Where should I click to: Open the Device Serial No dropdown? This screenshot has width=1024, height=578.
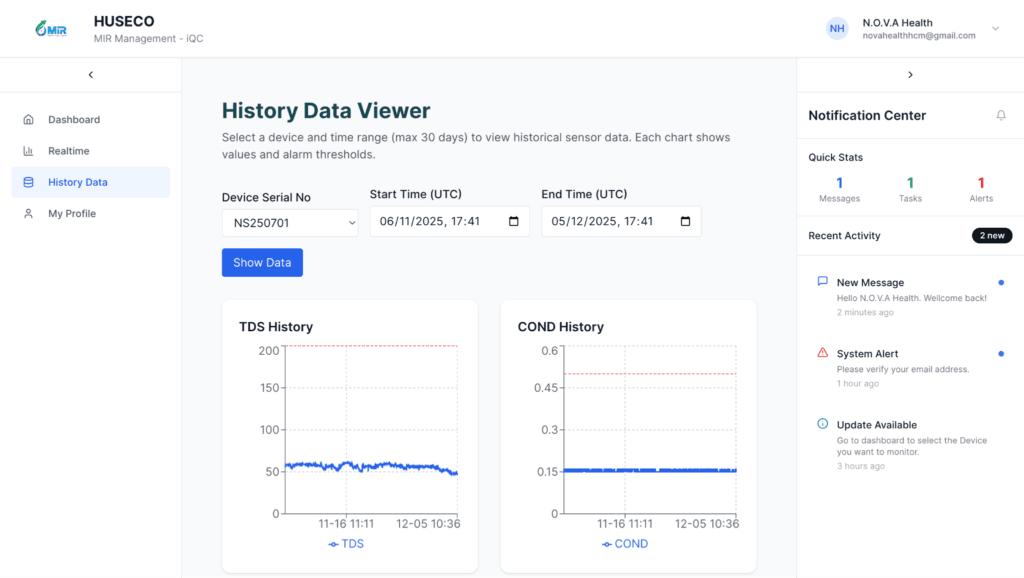290,223
